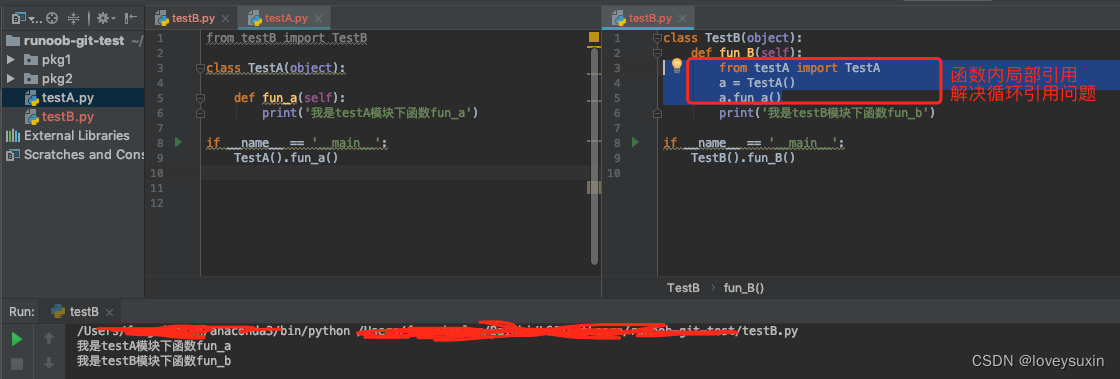
Task: Click the 'def fun_a(self):' line
Action: pos(289,98)
